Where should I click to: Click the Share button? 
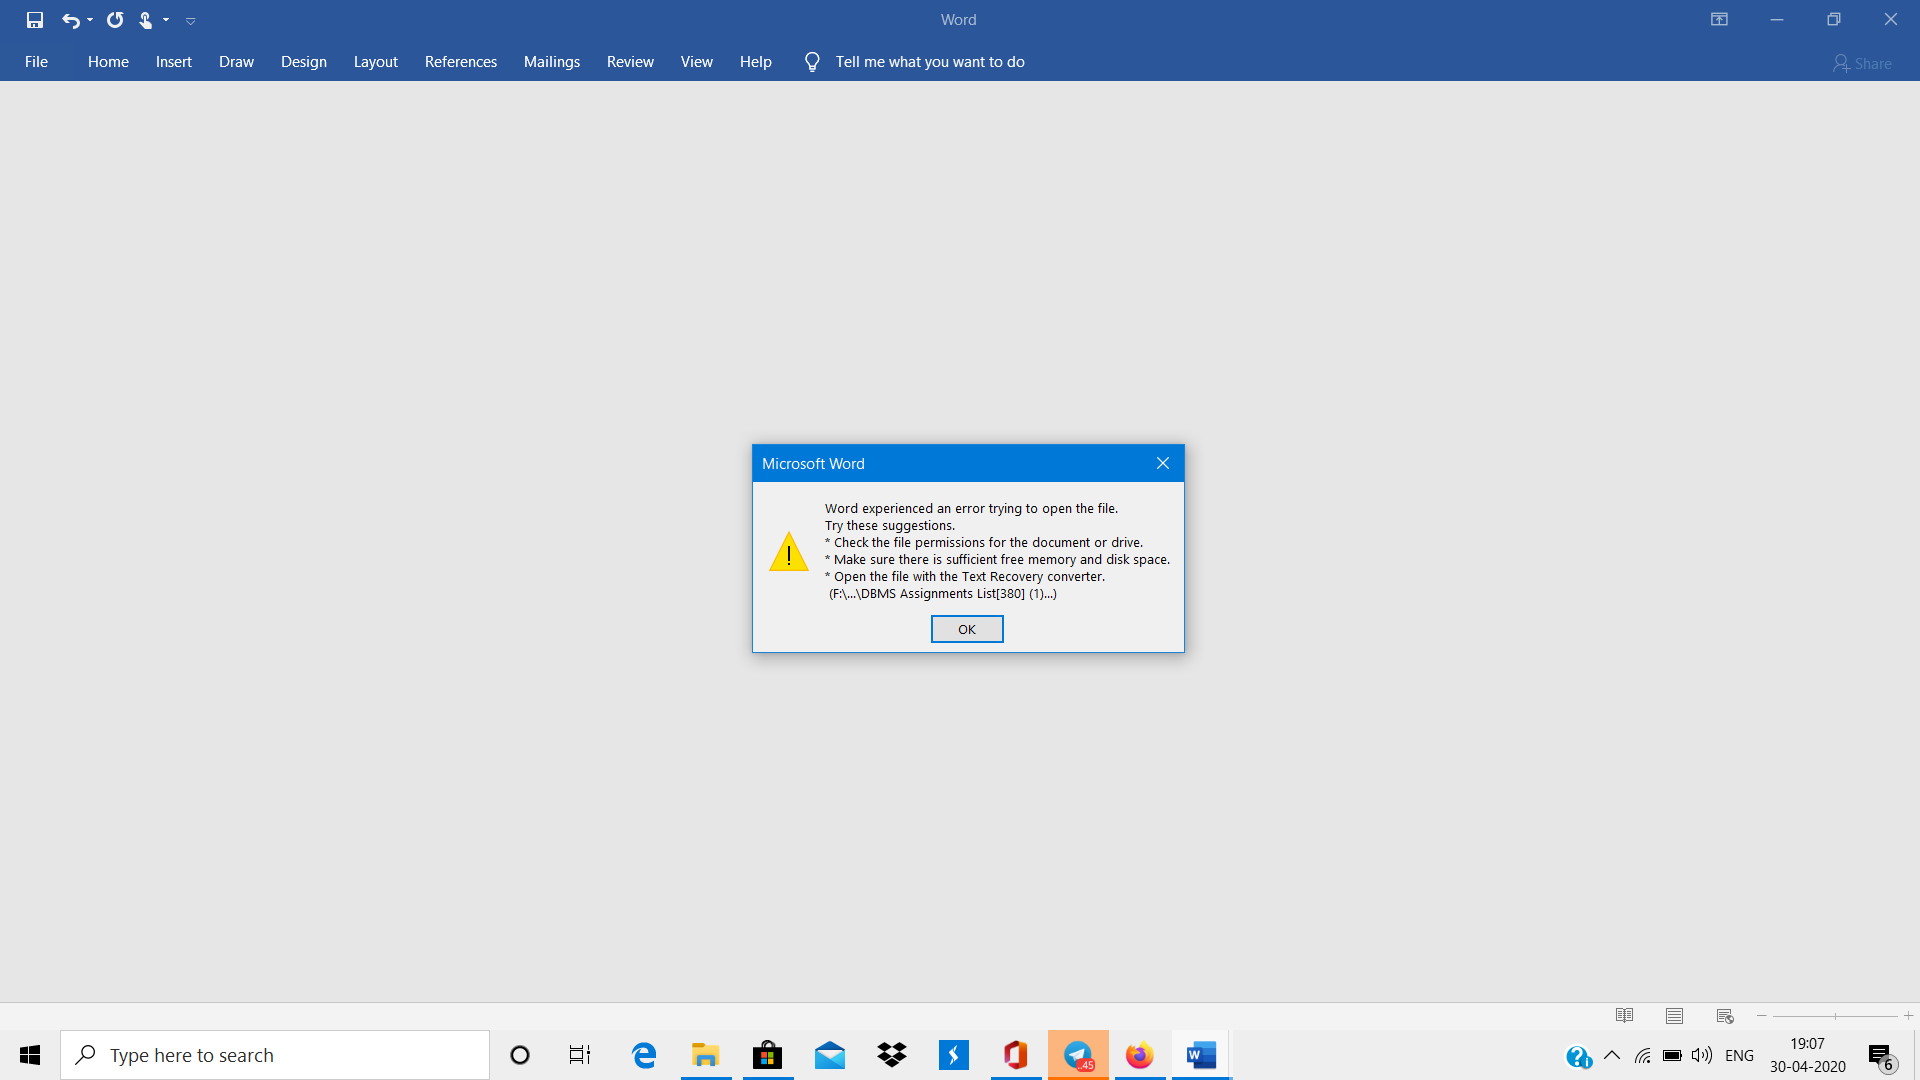(1862, 63)
